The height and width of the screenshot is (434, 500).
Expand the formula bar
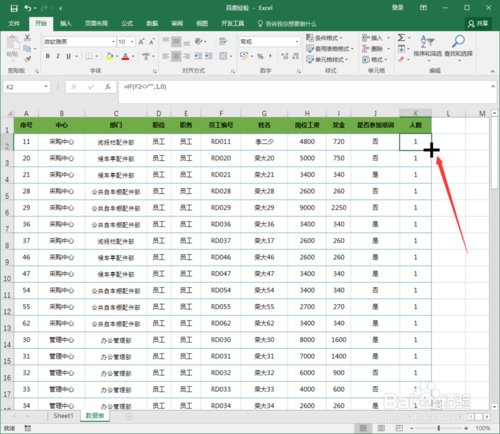point(493,86)
